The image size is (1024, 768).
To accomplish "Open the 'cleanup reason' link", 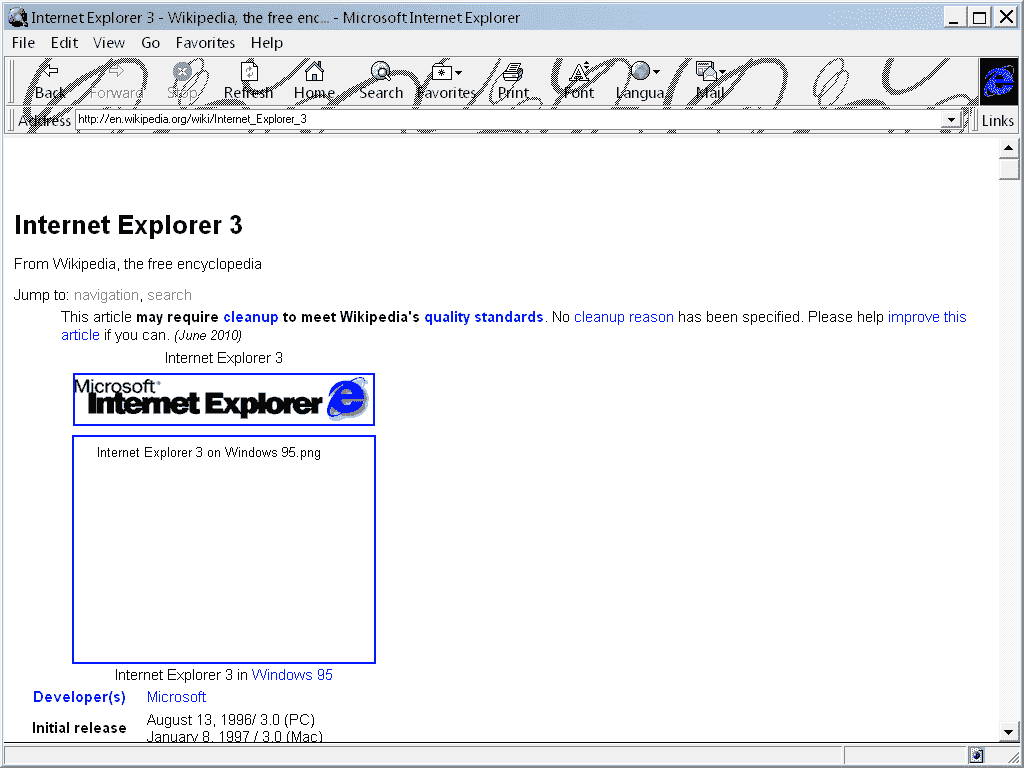I will click(x=624, y=317).
